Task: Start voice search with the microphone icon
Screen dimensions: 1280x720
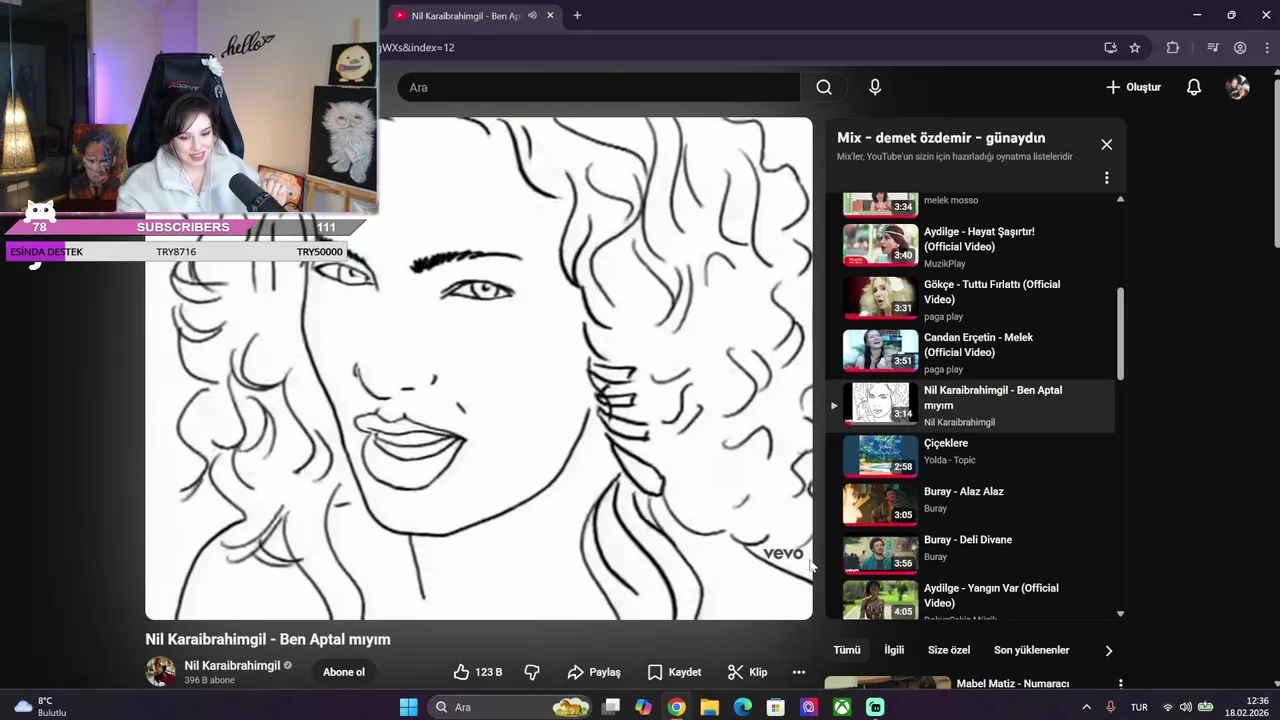Action: point(875,87)
